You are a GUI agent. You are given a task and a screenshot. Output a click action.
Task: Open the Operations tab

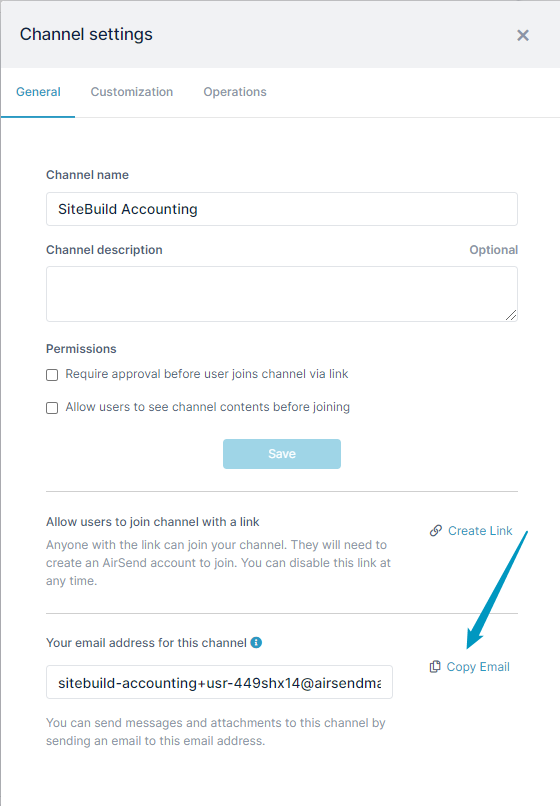[235, 92]
